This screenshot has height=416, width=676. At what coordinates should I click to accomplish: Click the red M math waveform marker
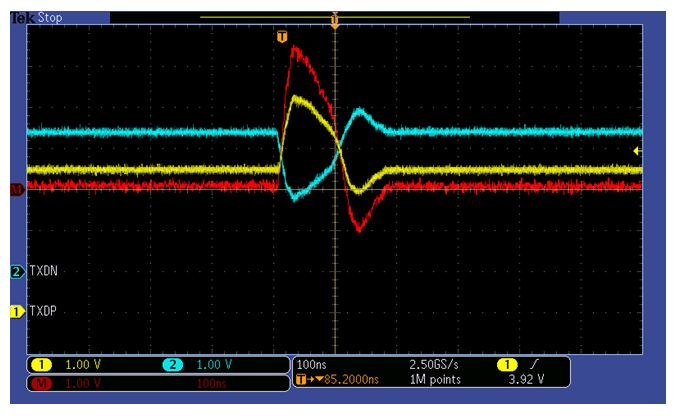[17, 189]
